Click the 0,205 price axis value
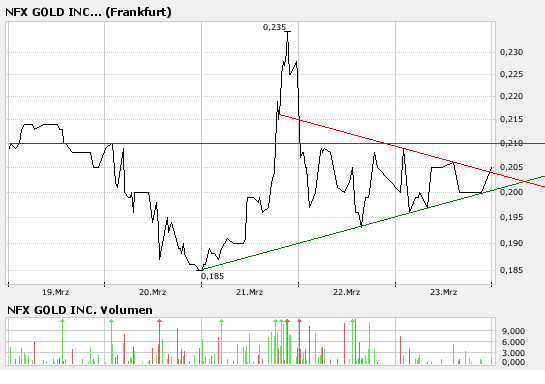This screenshot has height=384, width=545. point(511,167)
